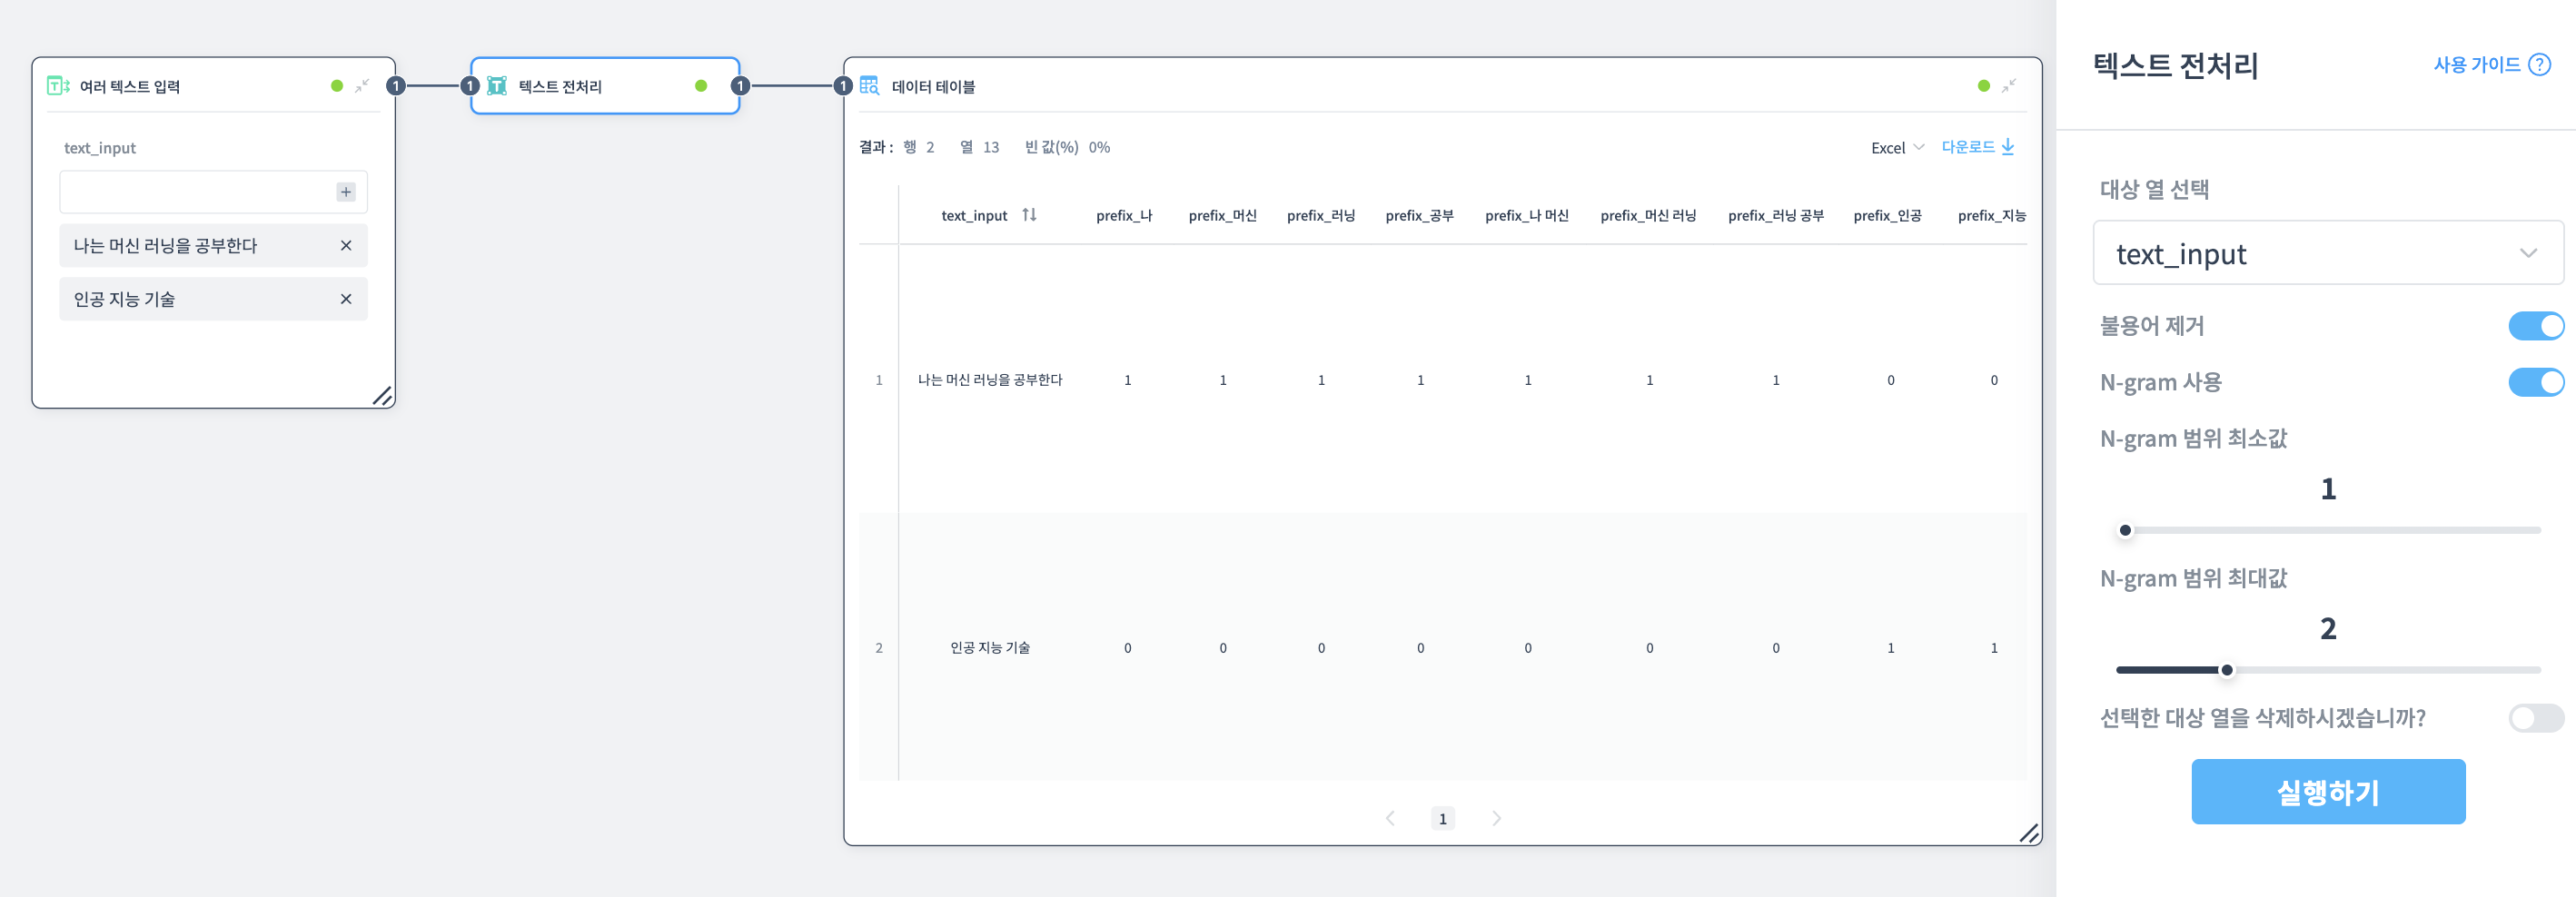Select page 1 in table pagination
The height and width of the screenshot is (897, 2576).
[1442, 818]
